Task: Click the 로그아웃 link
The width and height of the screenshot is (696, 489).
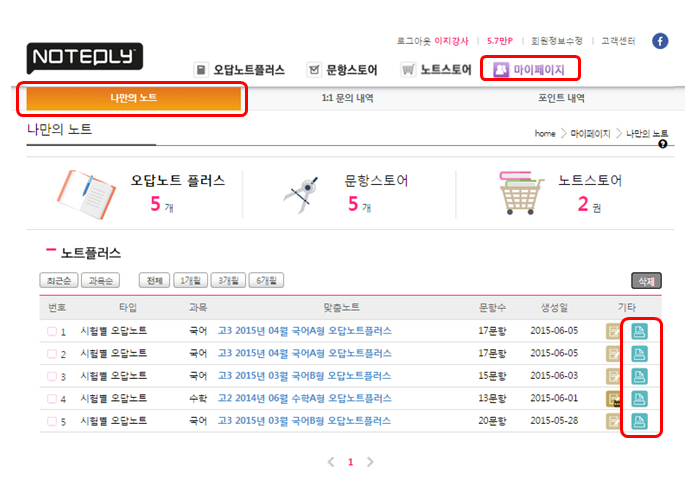Action: pyautogui.click(x=414, y=41)
